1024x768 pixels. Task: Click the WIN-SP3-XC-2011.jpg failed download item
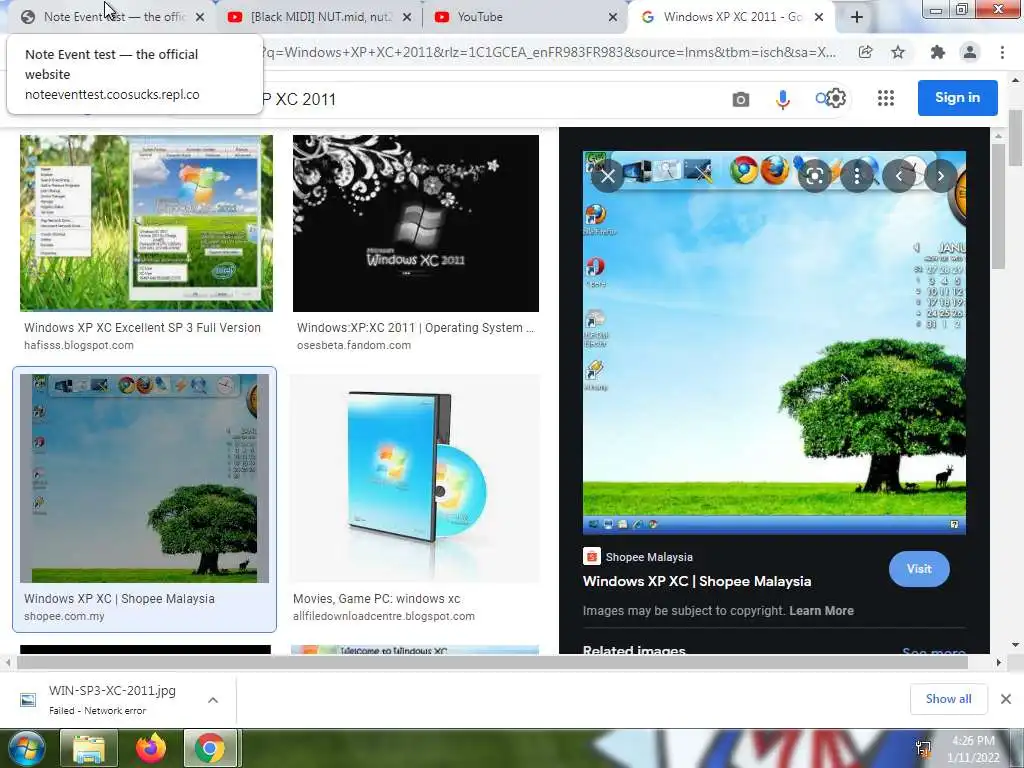(x=112, y=700)
